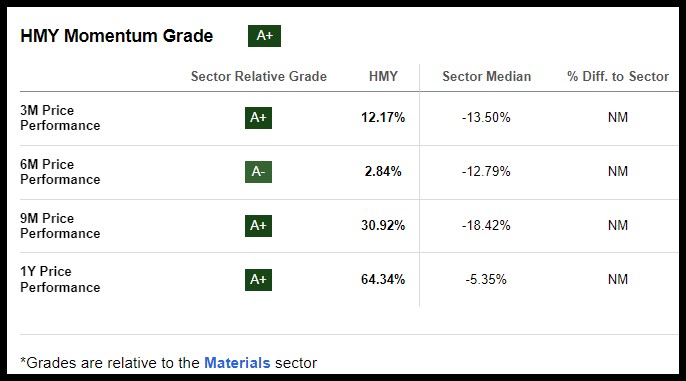686x381 pixels.
Task: Click the overall A+ Momentum Grade badge
Action: 264,36
